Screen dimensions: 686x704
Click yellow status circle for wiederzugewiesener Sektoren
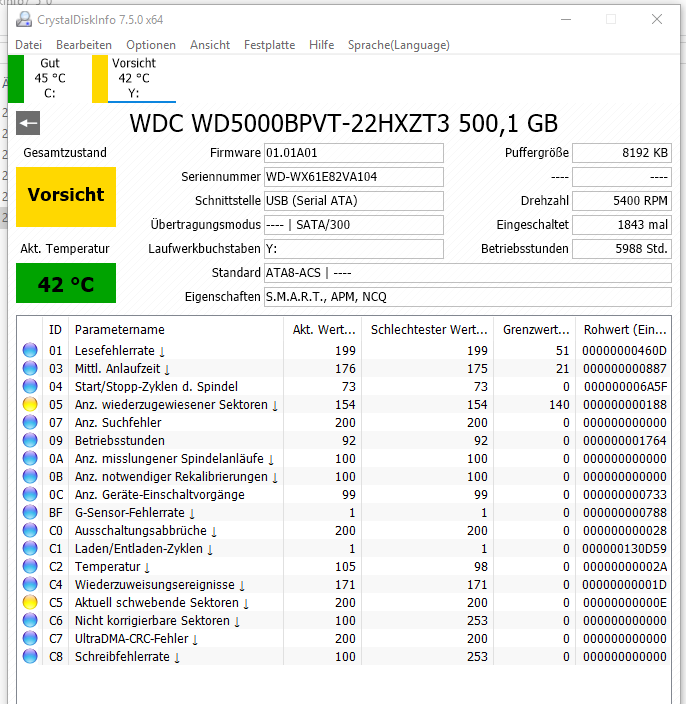tap(30, 404)
